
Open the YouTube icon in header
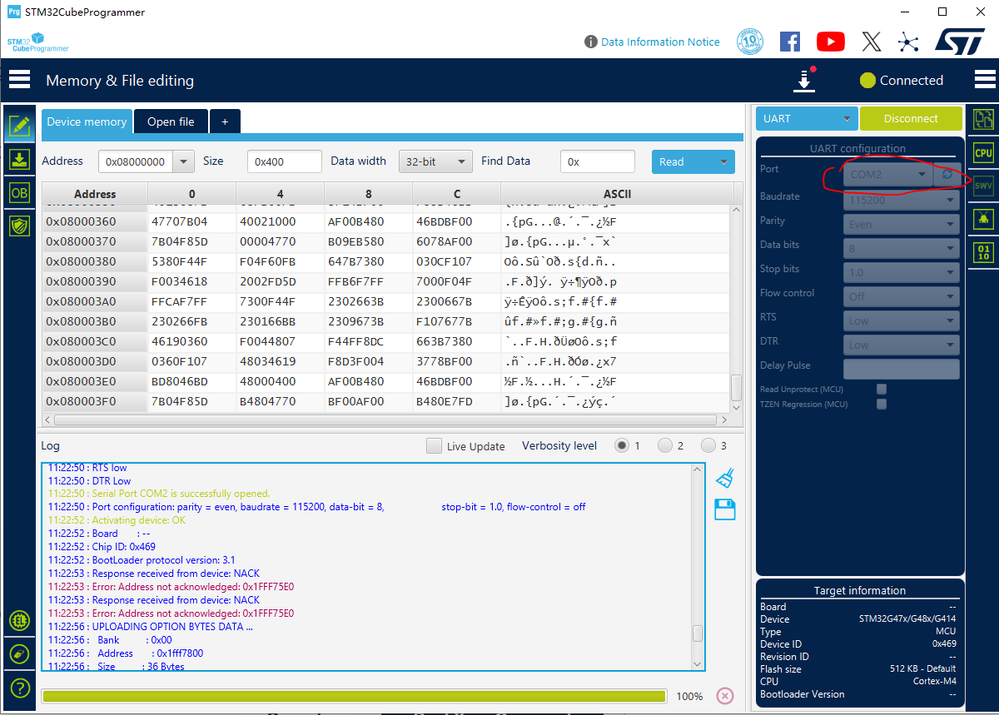(831, 42)
